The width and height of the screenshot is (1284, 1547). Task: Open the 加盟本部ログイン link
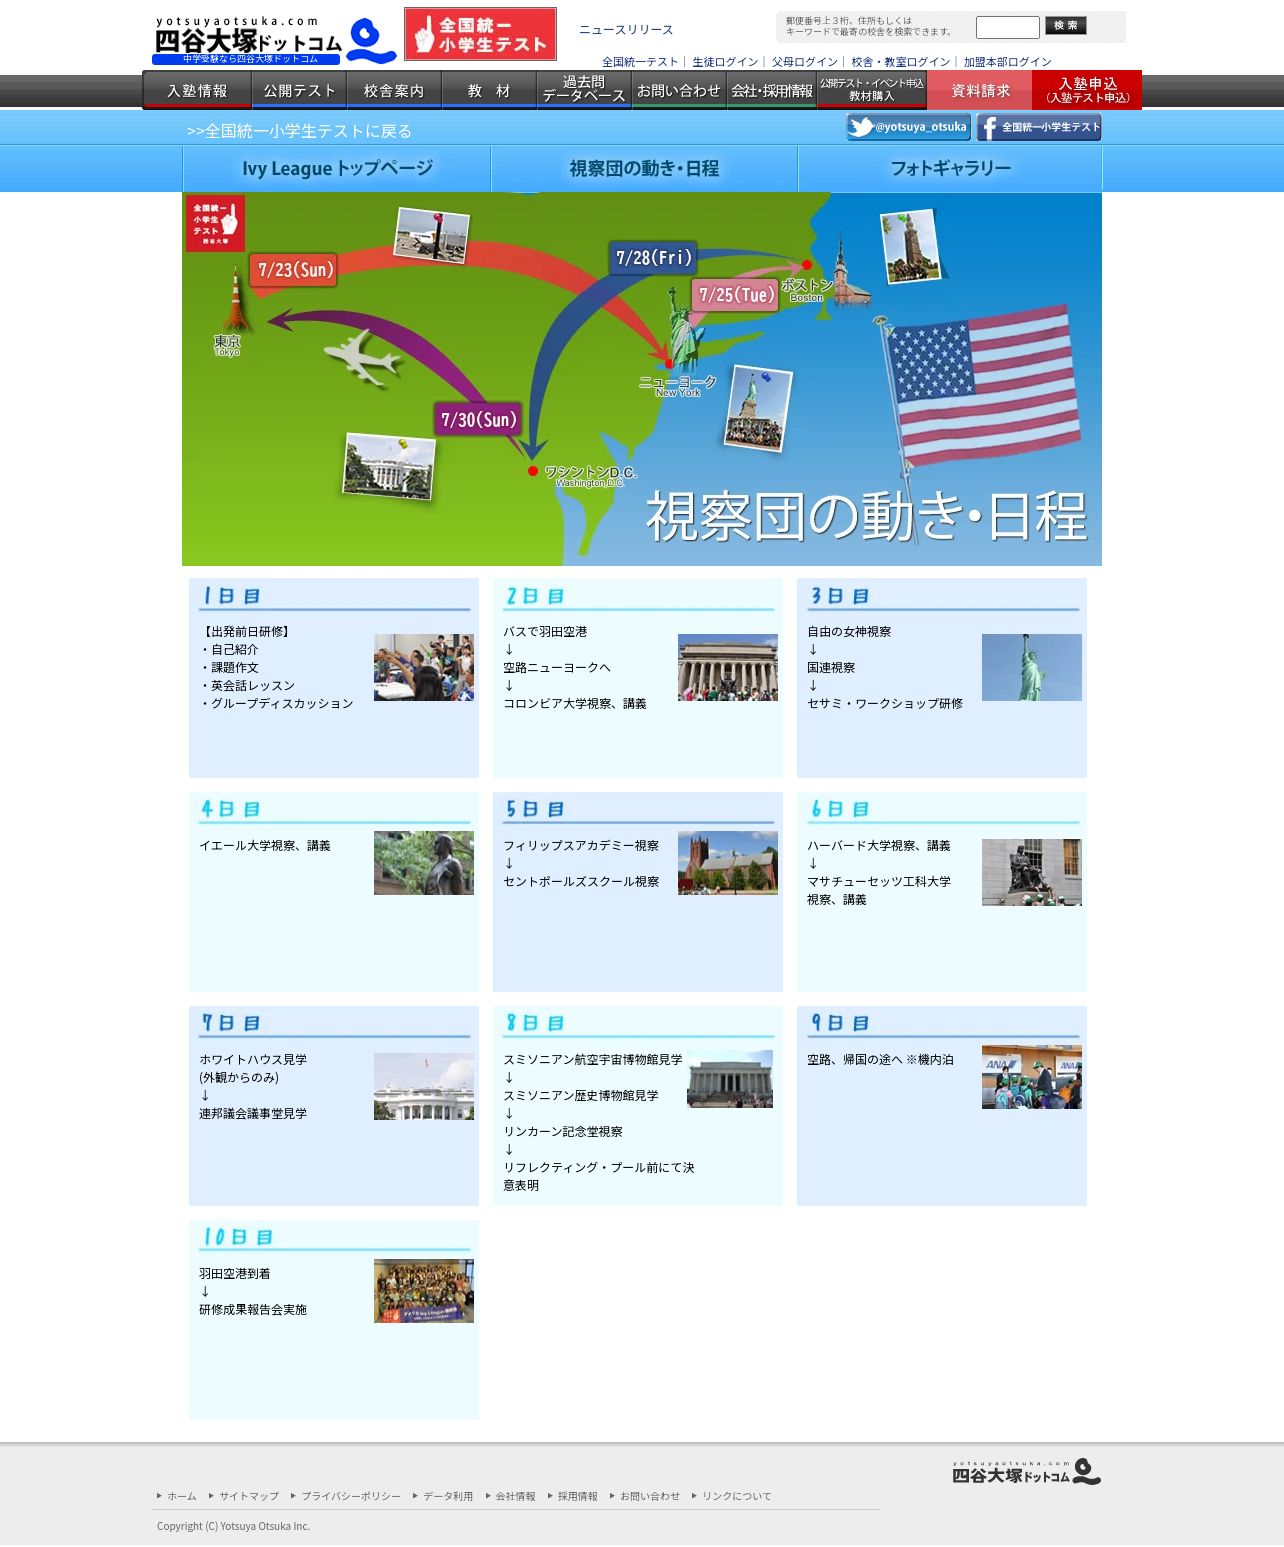1007,62
